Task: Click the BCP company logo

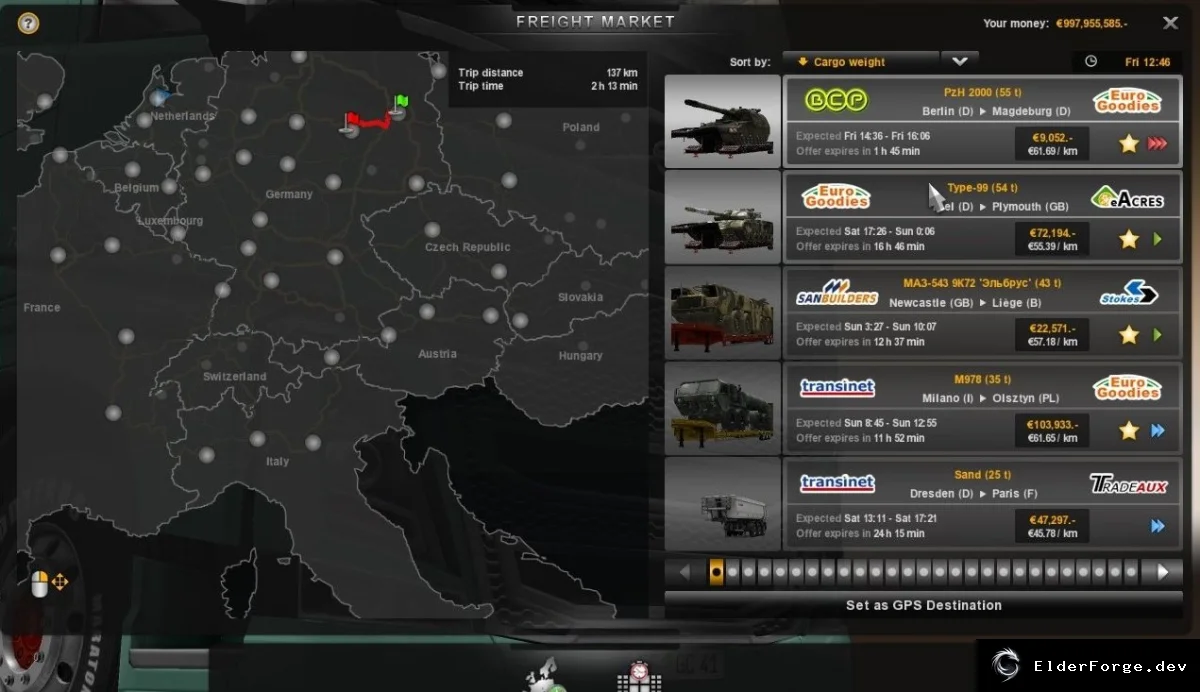Action: pos(838,100)
